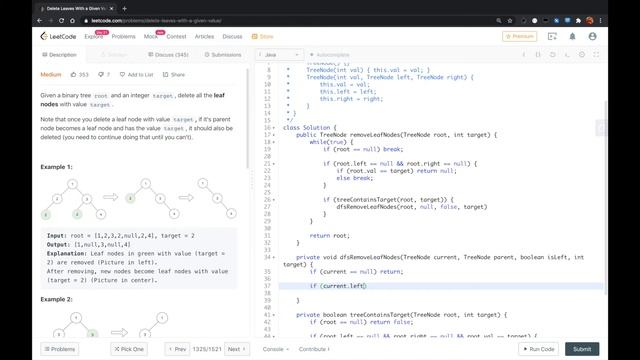This screenshot has height=360, width=640.
Task: Open the Mock navigation item
Action: pyautogui.click(x=151, y=36)
